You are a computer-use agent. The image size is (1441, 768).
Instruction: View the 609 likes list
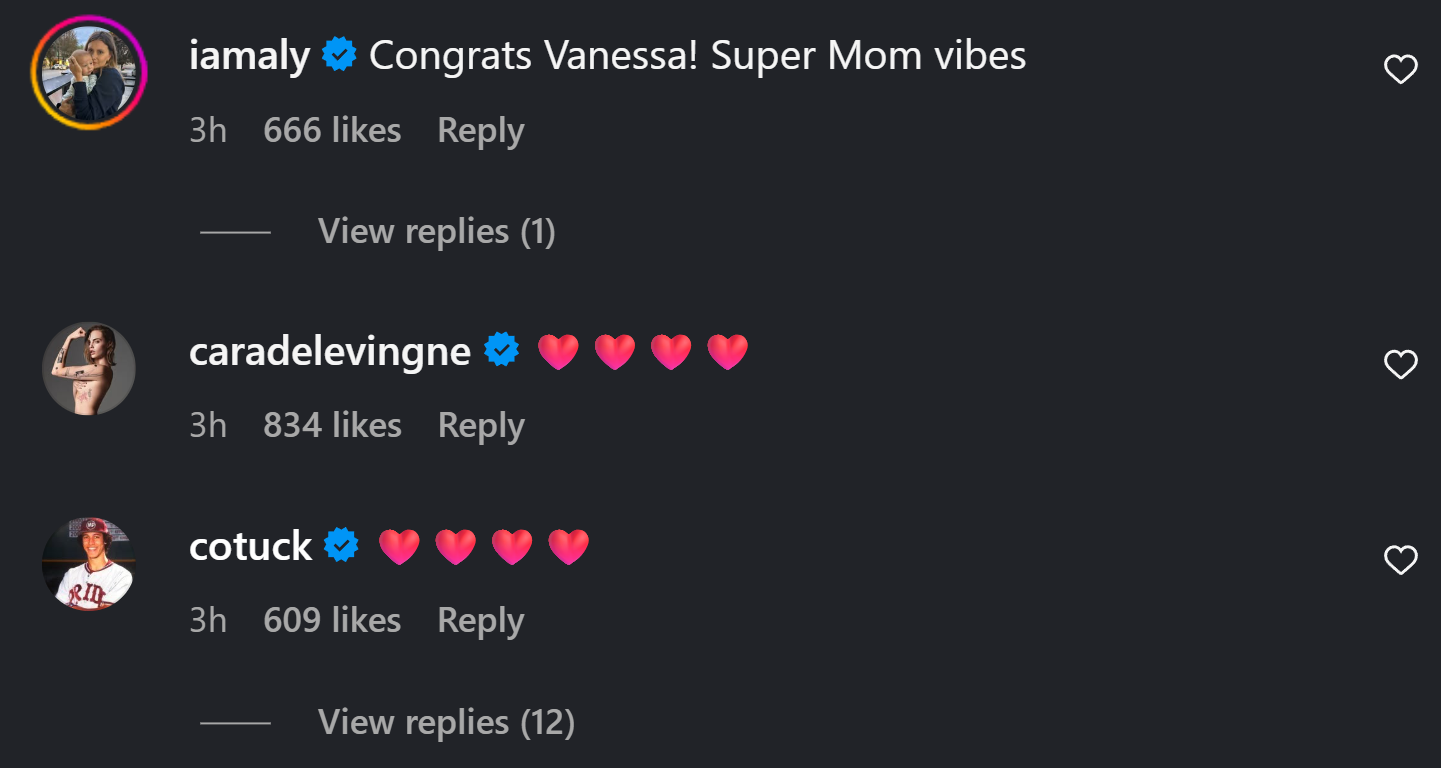[332, 621]
